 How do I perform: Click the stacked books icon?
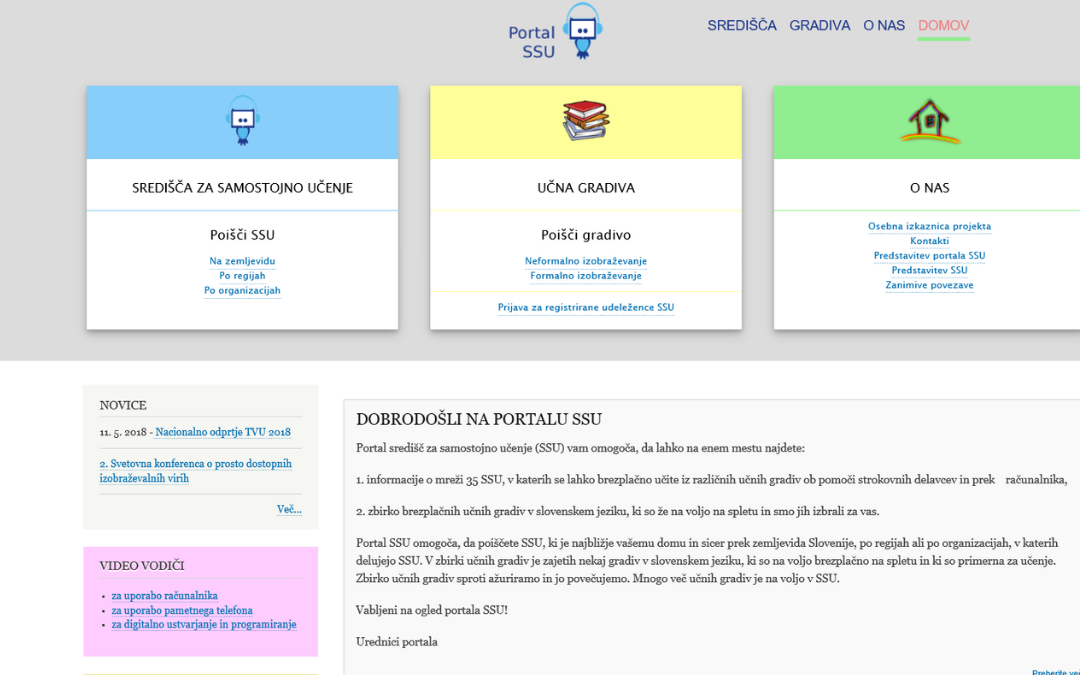pyautogui.click(x=586, y=121)
